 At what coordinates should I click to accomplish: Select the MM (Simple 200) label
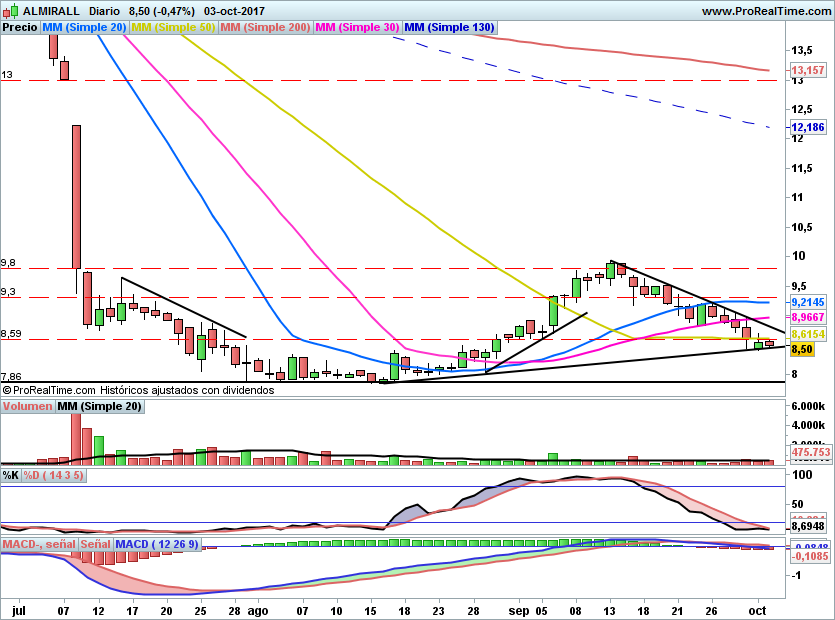(265, 27)
